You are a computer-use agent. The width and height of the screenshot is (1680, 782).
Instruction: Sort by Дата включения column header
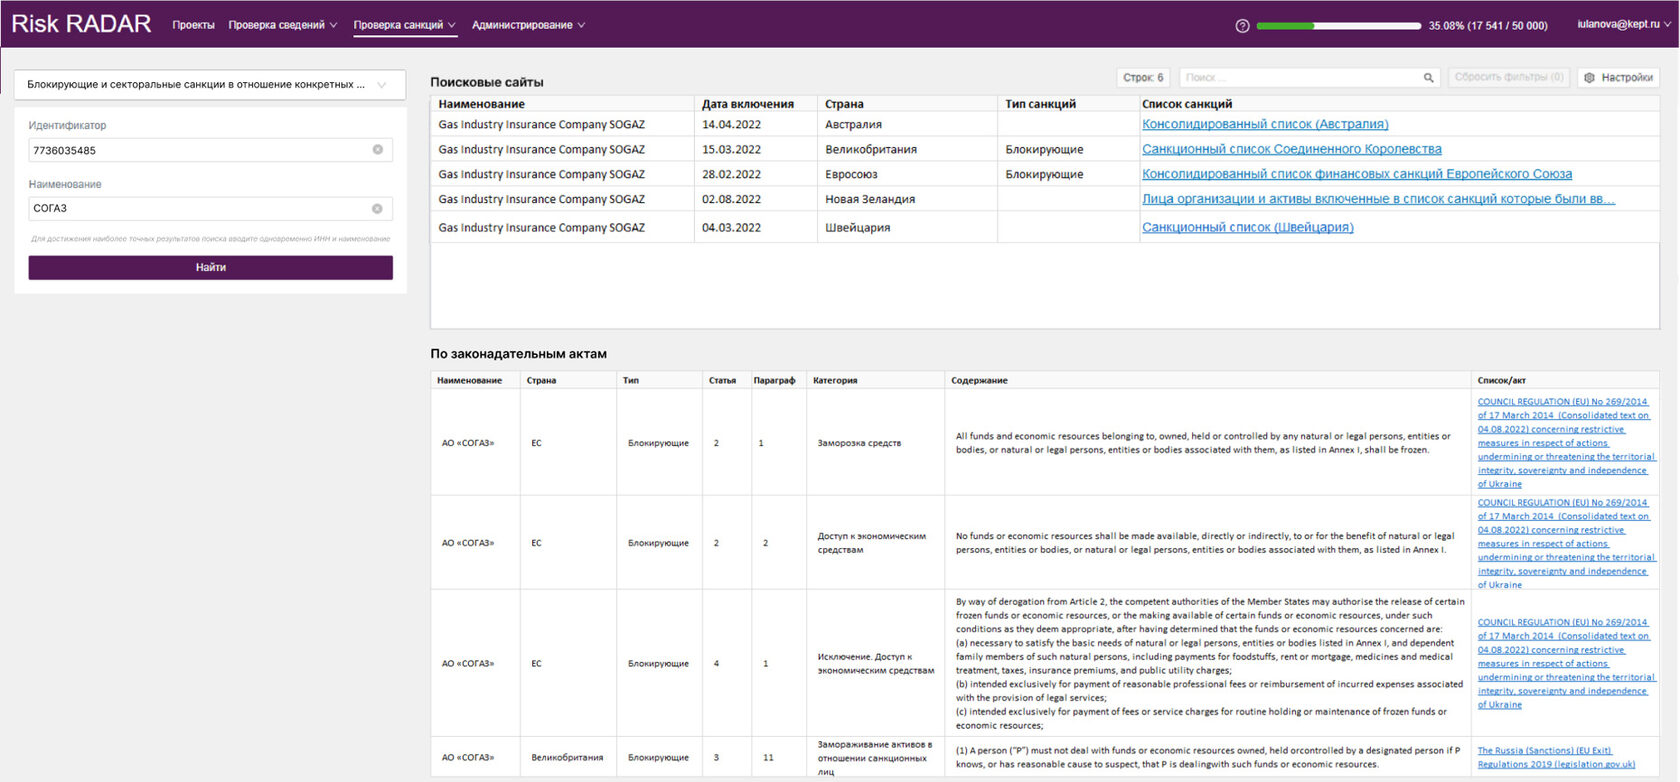pos(747,104)
